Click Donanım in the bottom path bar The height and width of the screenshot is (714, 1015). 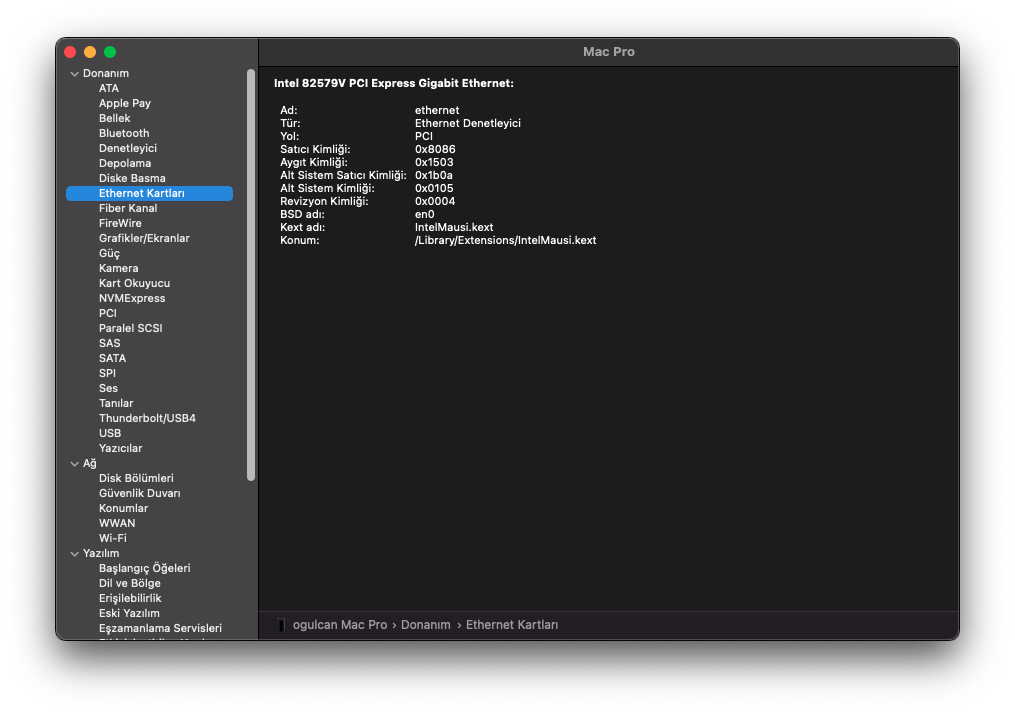pos(426,625)
